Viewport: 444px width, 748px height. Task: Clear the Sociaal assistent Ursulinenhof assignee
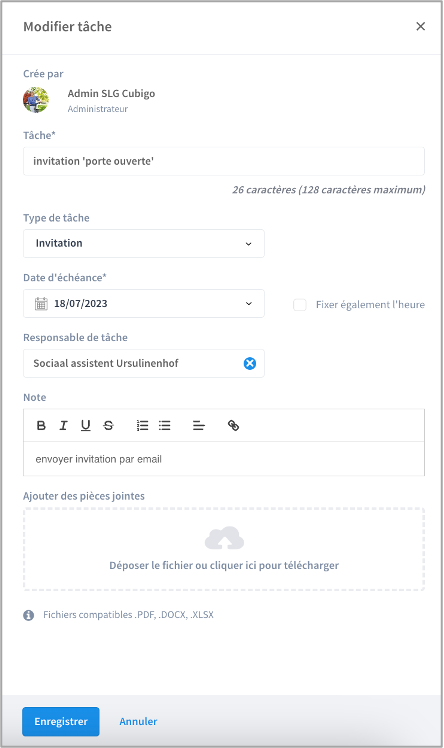pos(250,364)
